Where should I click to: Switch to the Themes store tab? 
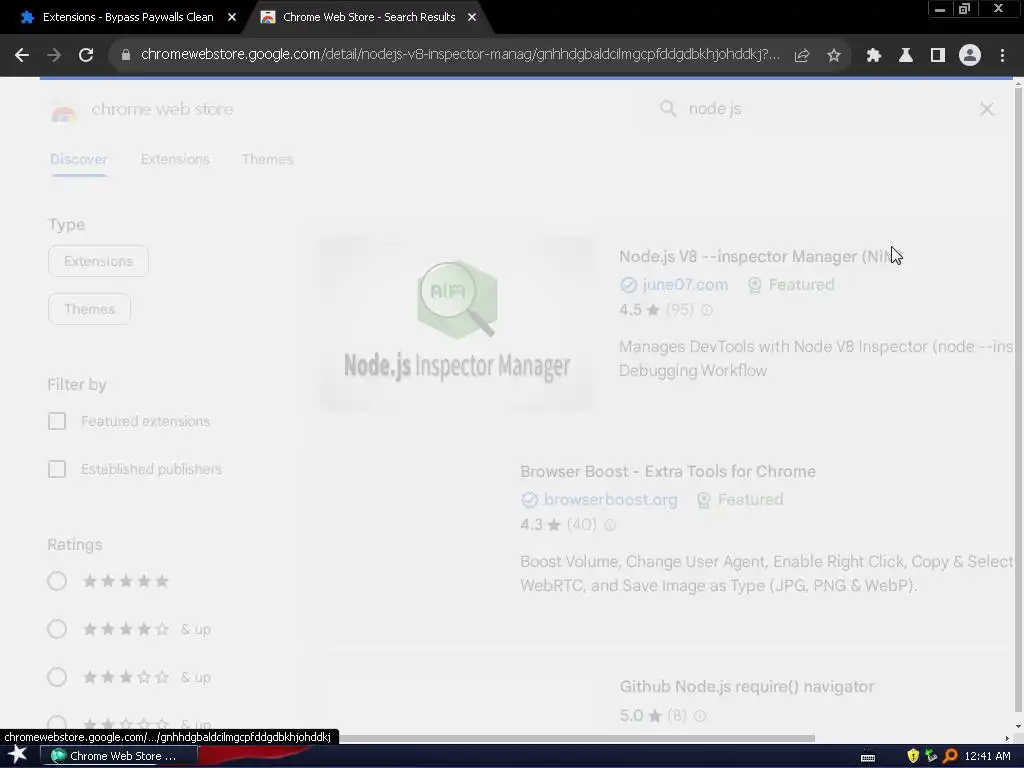pos(267,159)
